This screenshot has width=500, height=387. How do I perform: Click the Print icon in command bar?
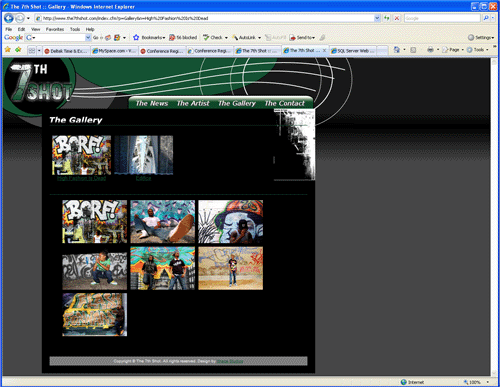tap(430, 50)
